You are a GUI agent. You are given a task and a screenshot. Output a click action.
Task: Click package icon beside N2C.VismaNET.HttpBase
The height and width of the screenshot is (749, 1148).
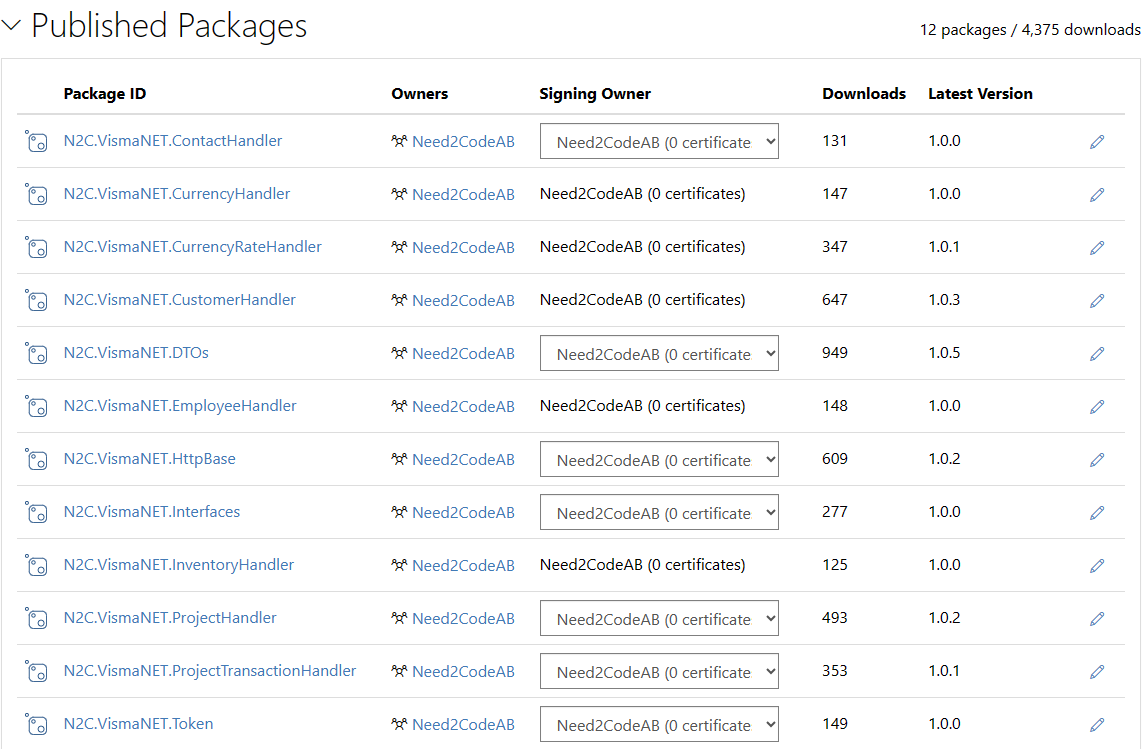pyautogui.click(x=36, y=459)
